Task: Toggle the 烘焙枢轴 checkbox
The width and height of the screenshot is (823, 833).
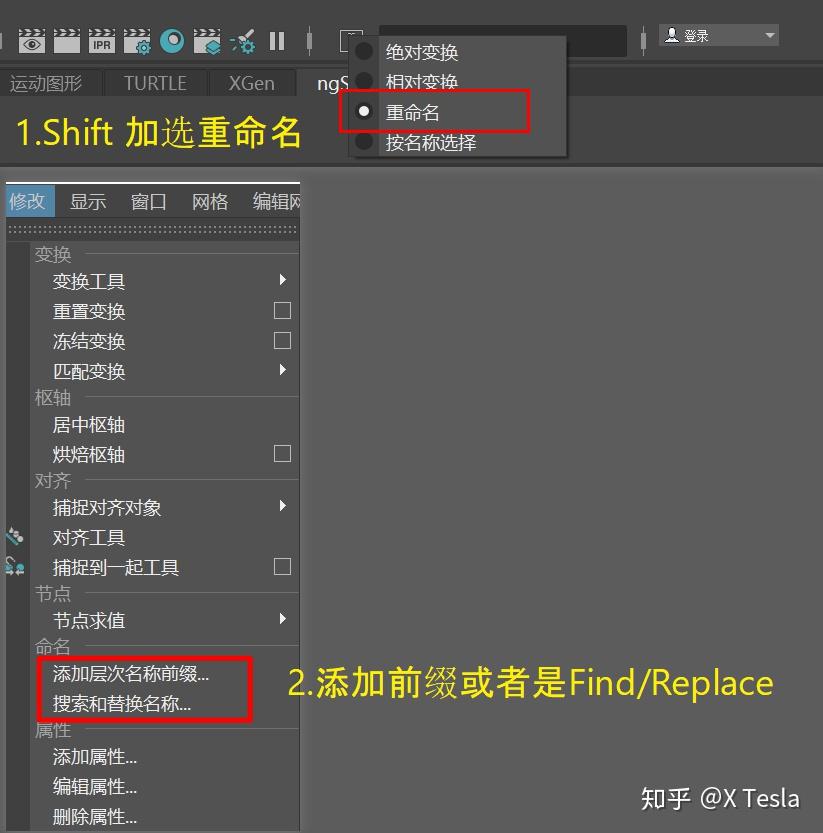Action: [x=282, y=455]
